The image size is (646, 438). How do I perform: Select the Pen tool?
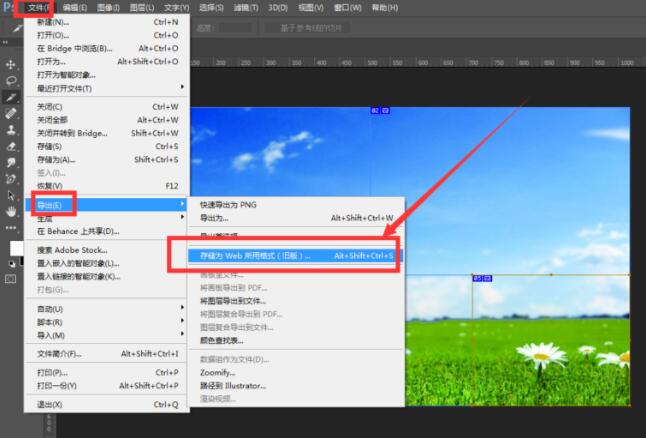(11, 179)
